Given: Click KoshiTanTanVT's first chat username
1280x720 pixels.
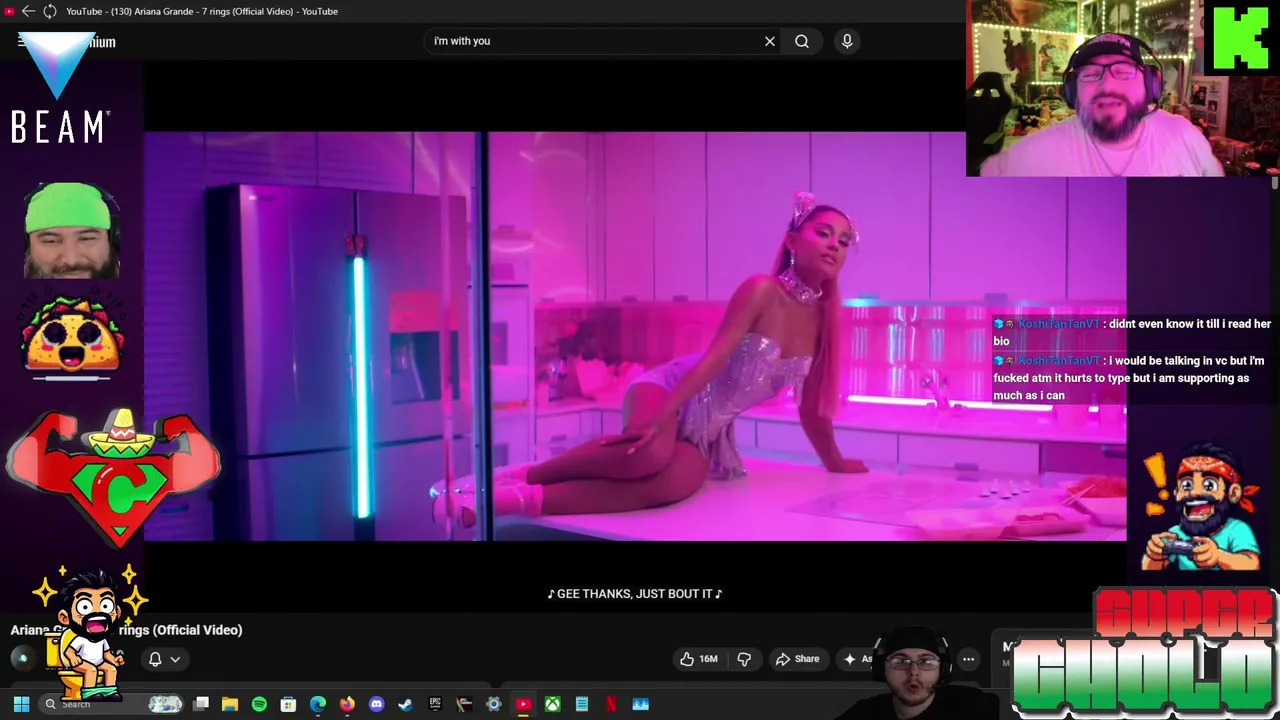Looking at the screenshot, I should [x=1058, y=324].
